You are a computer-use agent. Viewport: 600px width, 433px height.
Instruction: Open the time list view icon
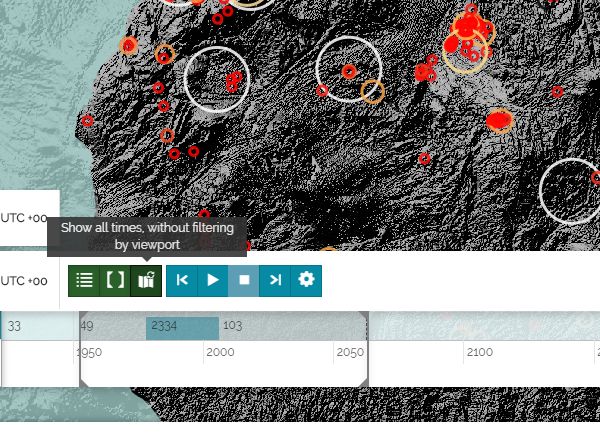pyautogui.click(x=84, y=280)
